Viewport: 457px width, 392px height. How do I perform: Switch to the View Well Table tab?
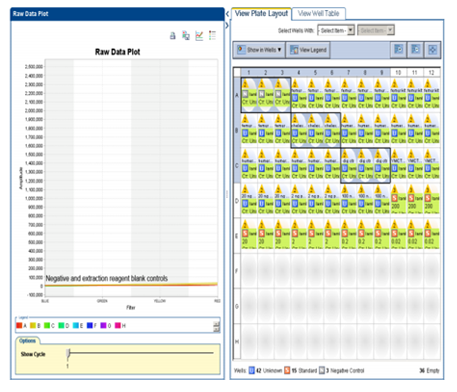pyautogui.click(x=318, y=14)
